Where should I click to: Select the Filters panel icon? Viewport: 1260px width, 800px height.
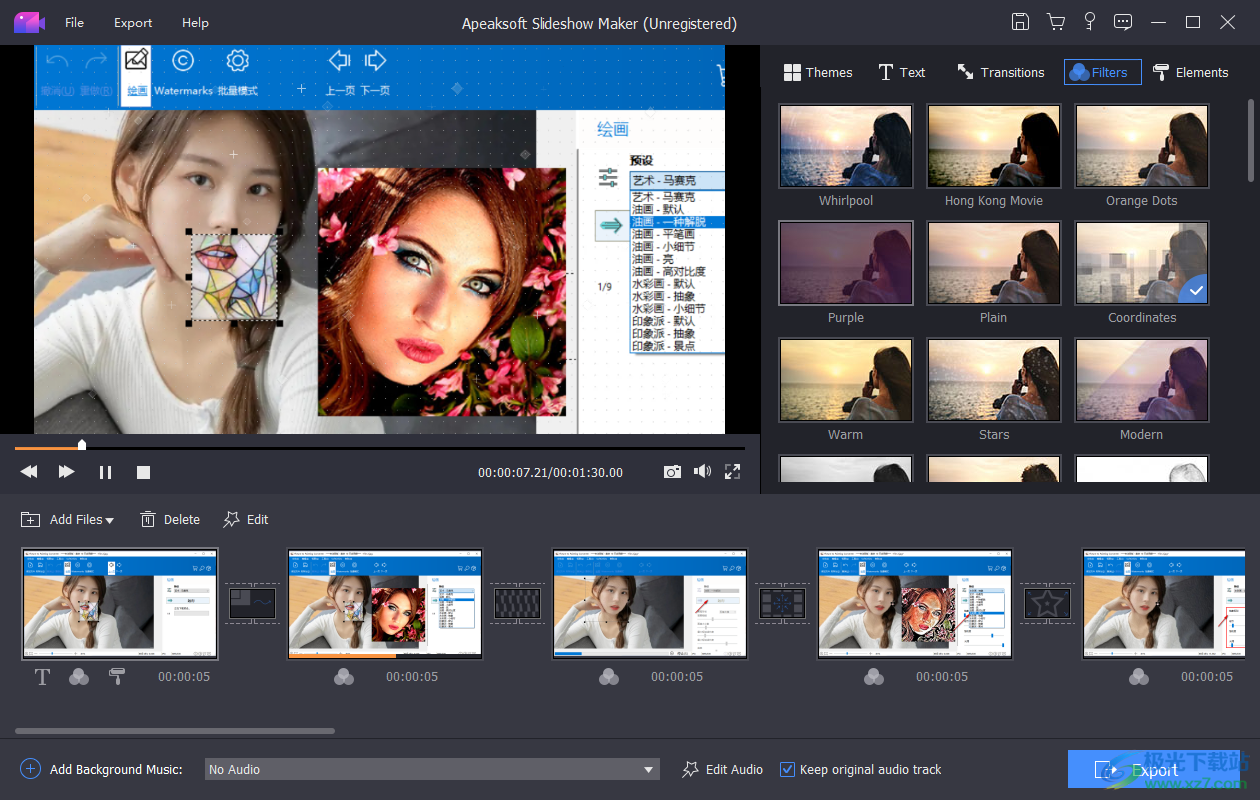click(x=1082, y=72)
